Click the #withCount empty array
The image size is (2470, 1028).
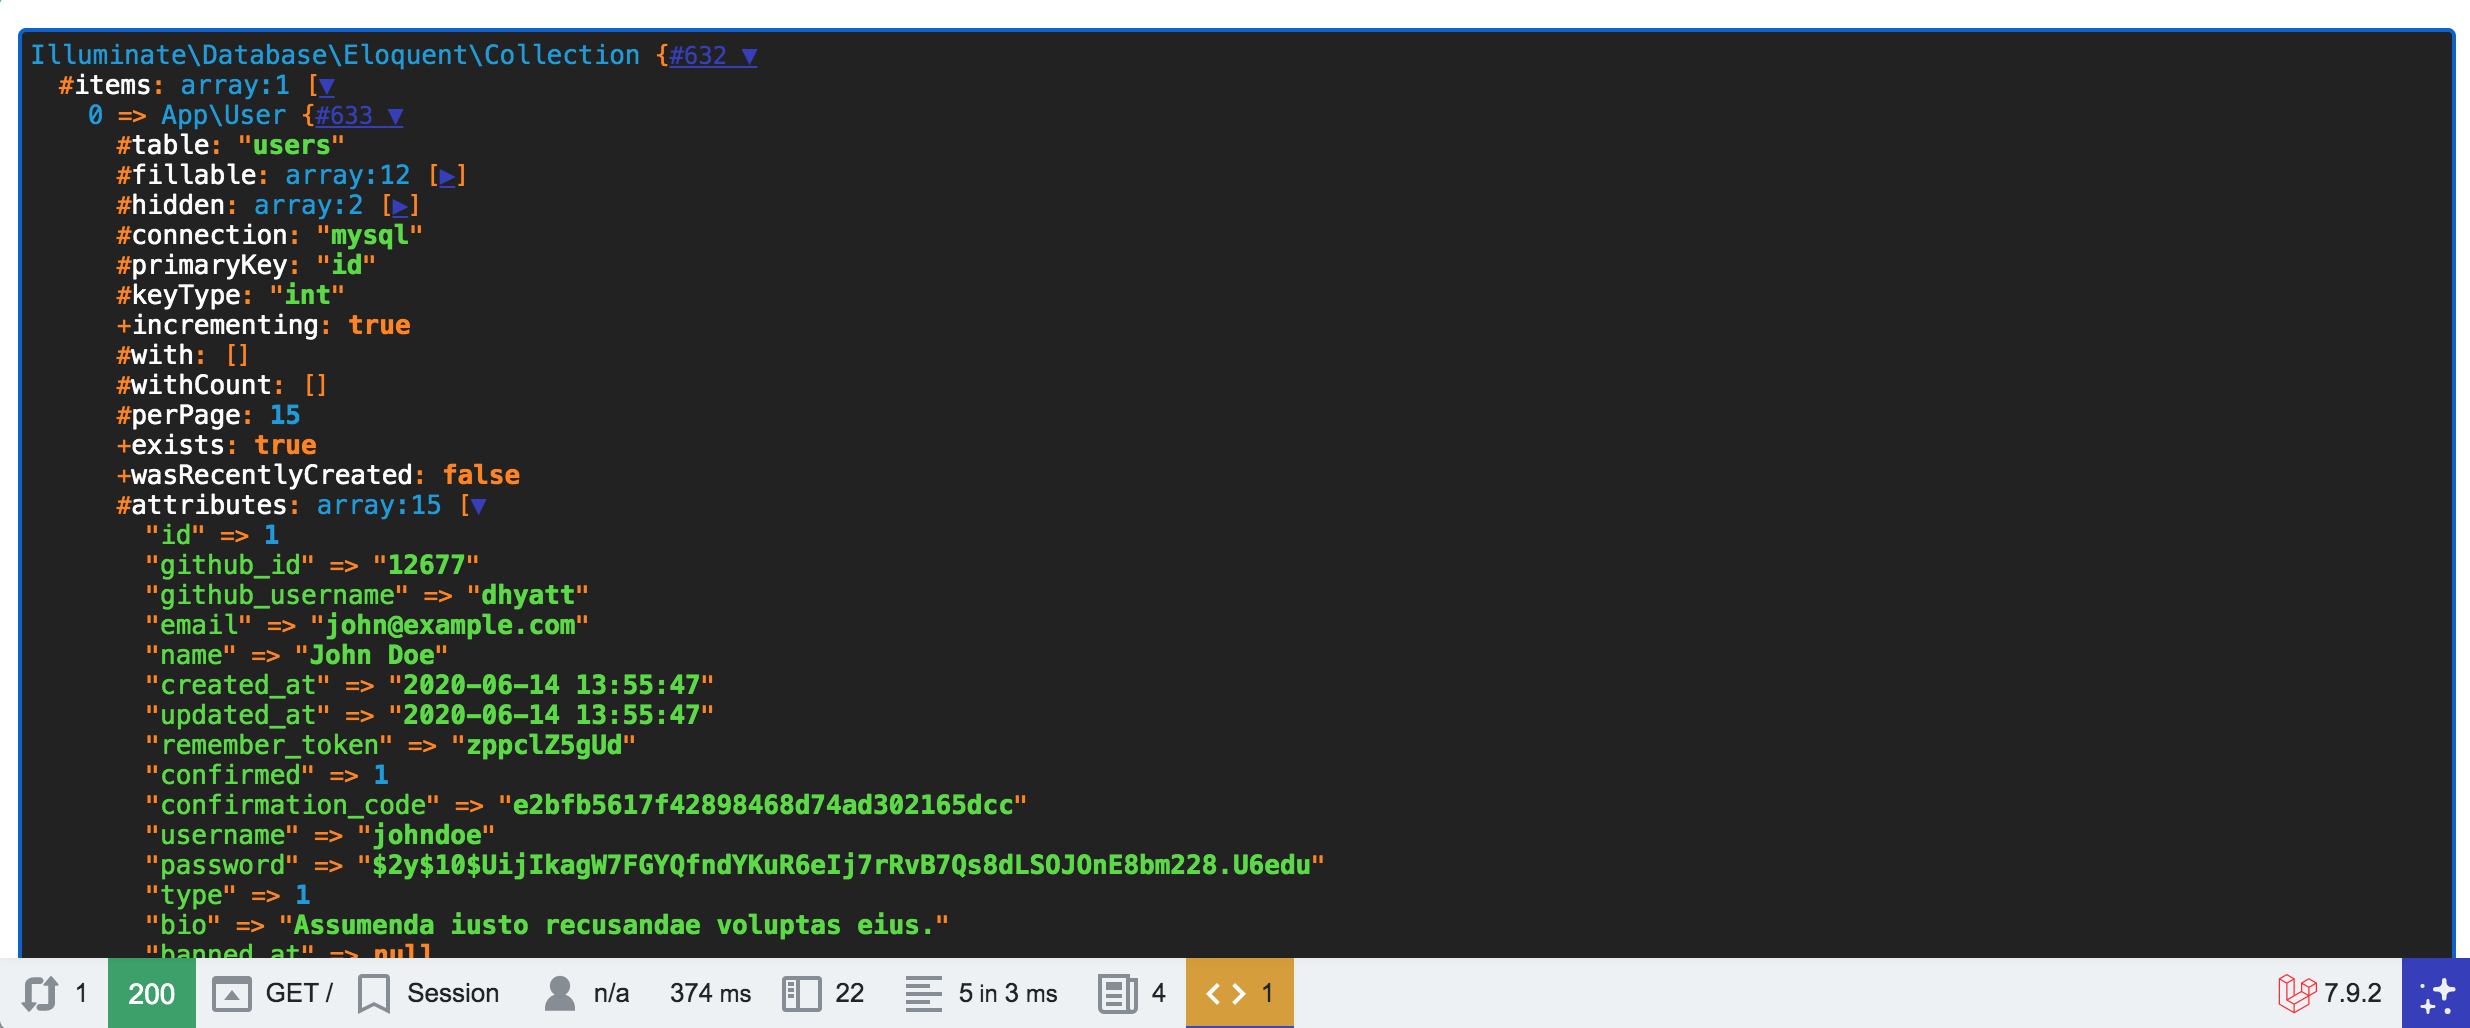[x=315, y=386]
